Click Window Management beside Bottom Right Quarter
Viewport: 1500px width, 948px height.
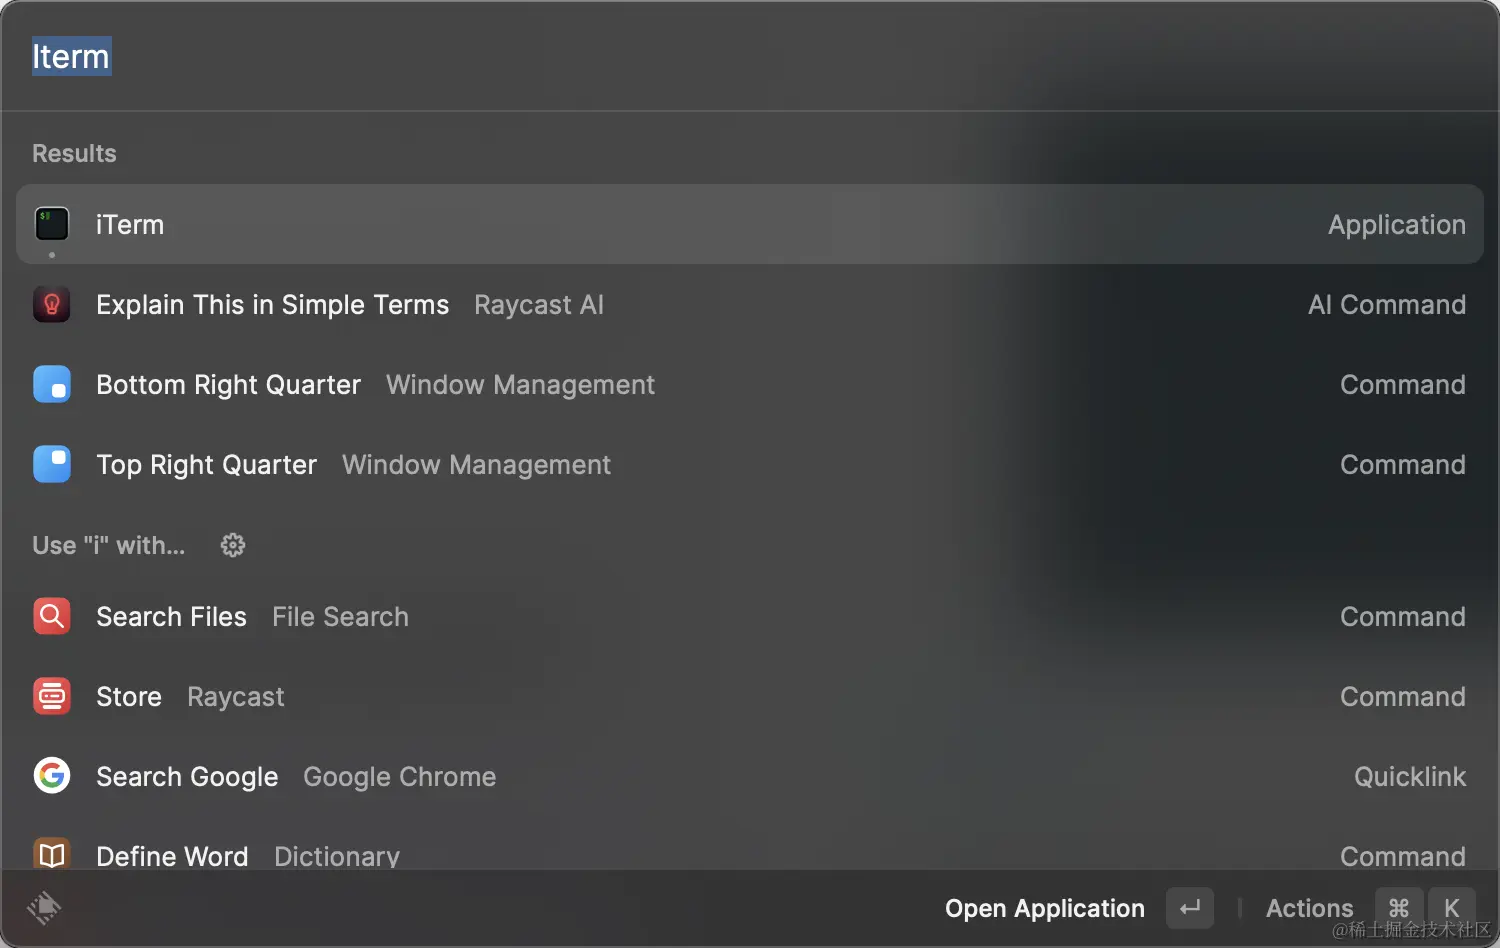520,385
